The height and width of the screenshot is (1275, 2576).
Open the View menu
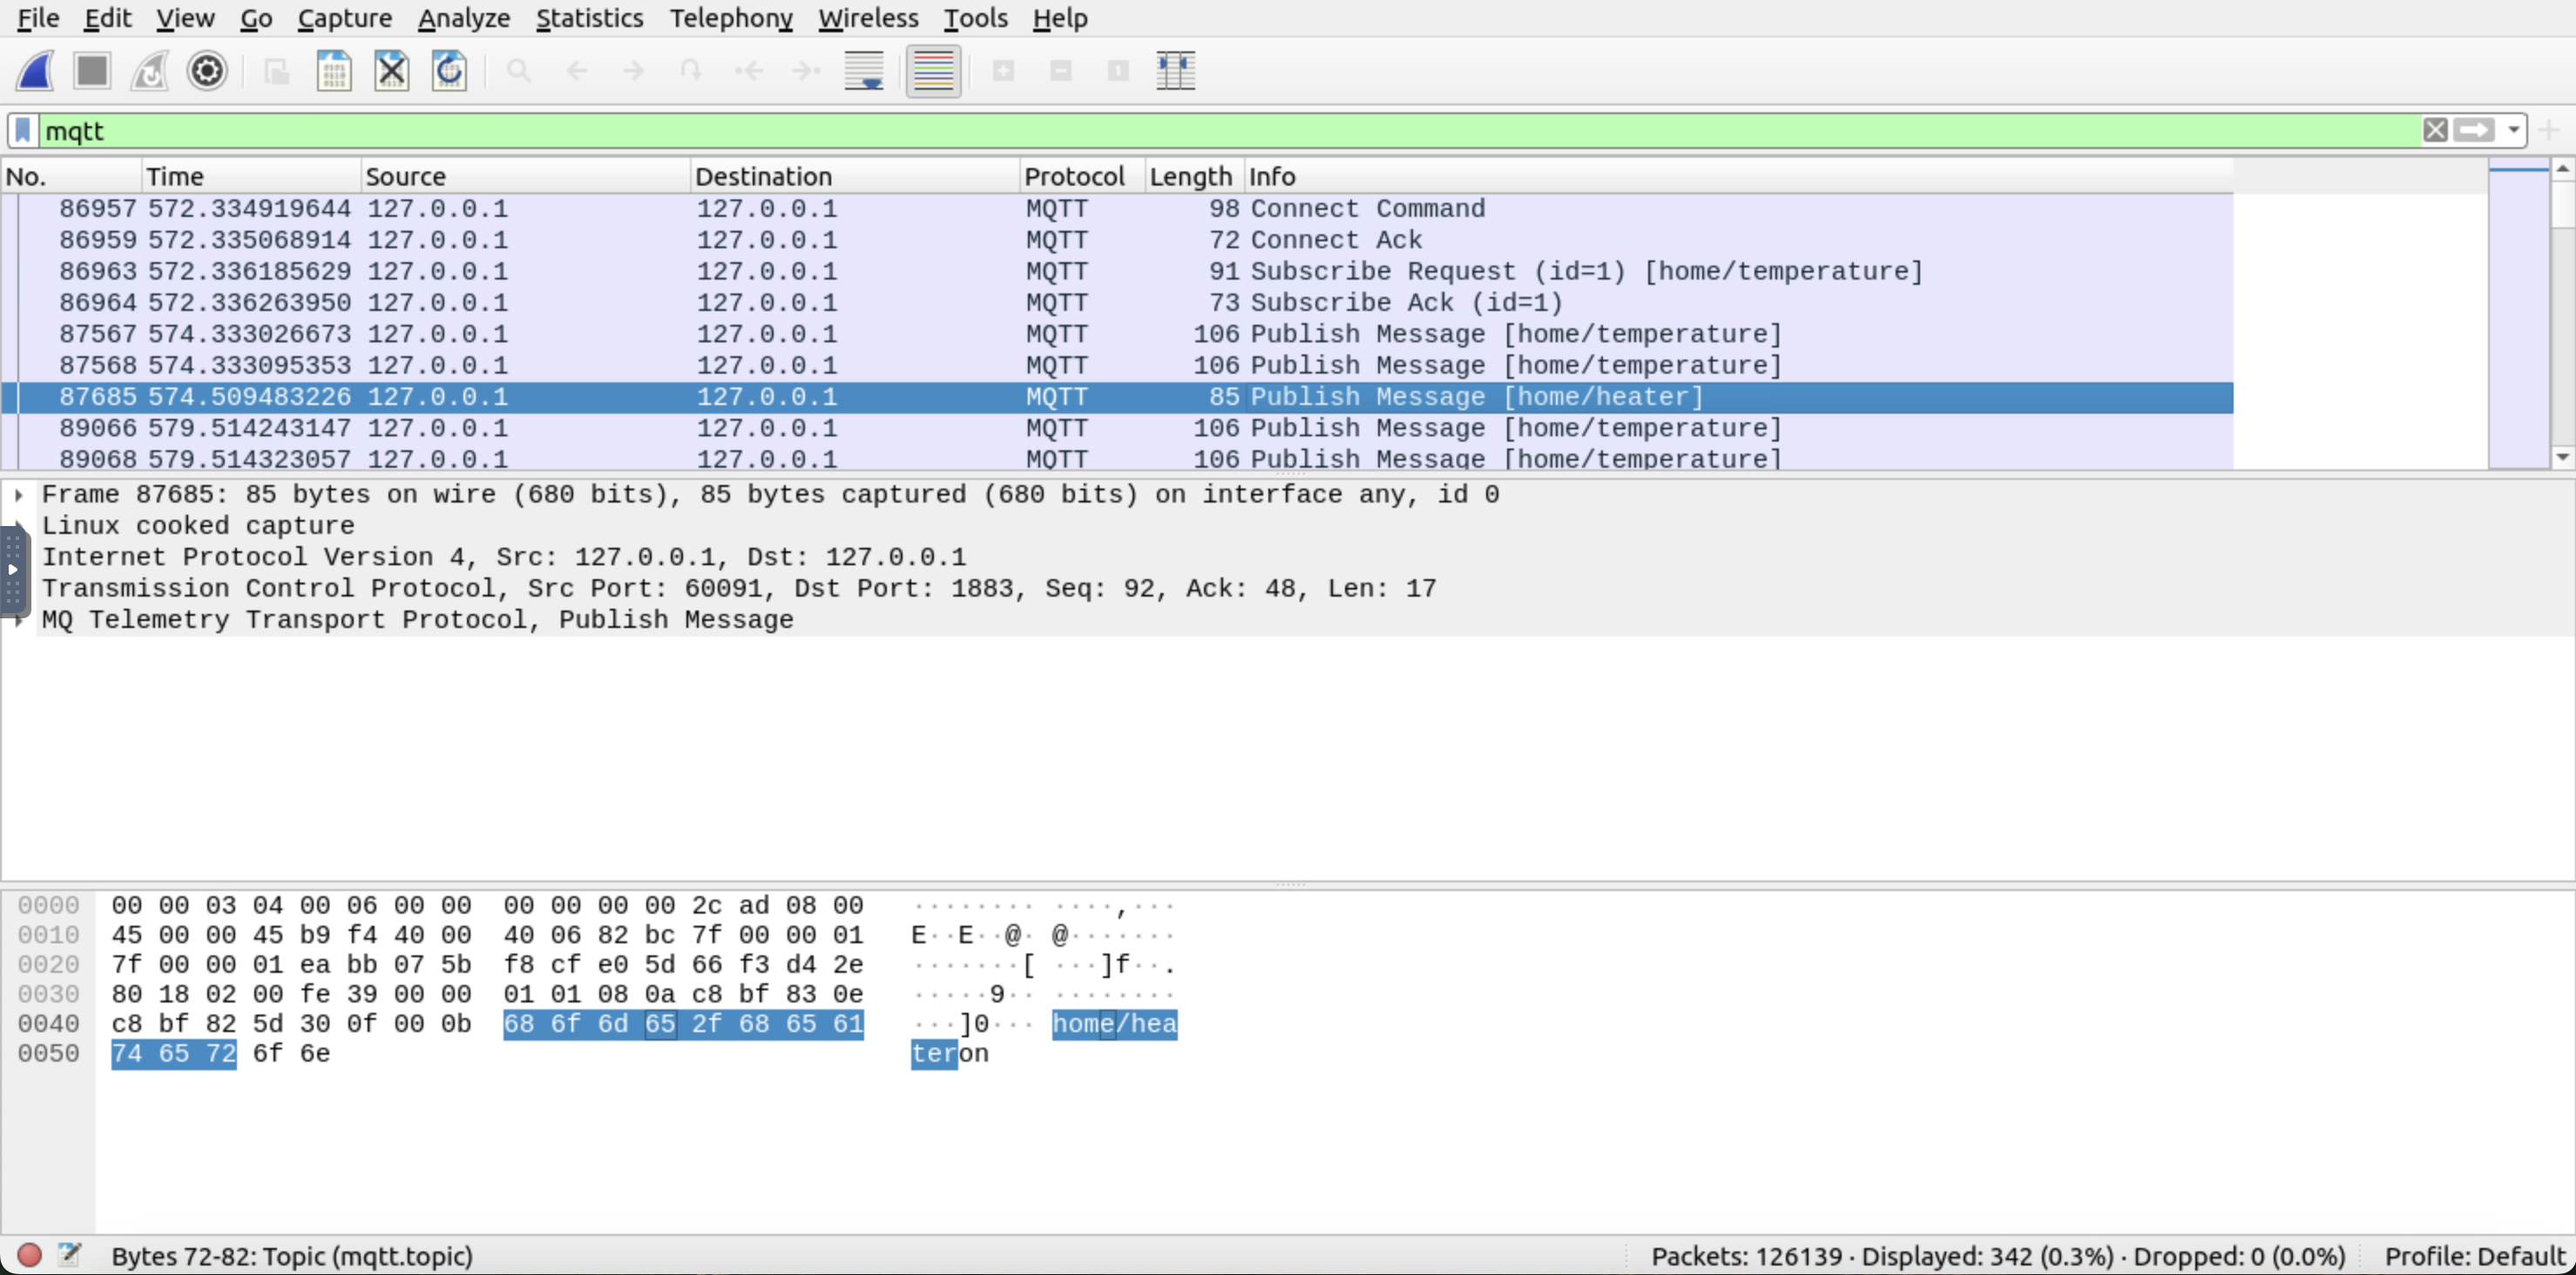tap(185, 18)
